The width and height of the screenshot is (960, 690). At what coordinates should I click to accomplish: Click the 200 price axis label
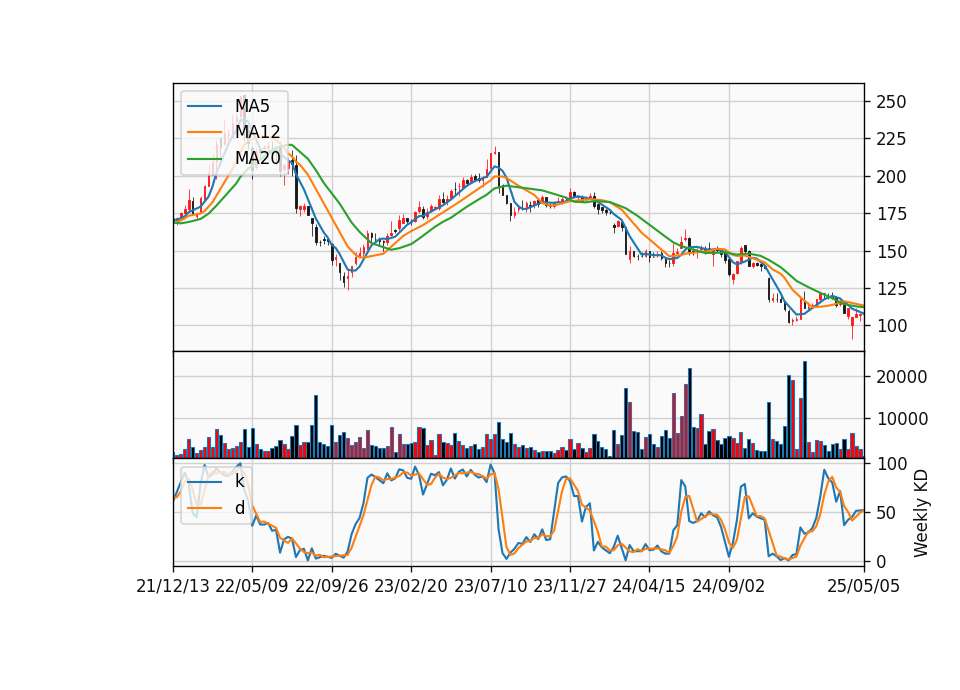point(891,176)
